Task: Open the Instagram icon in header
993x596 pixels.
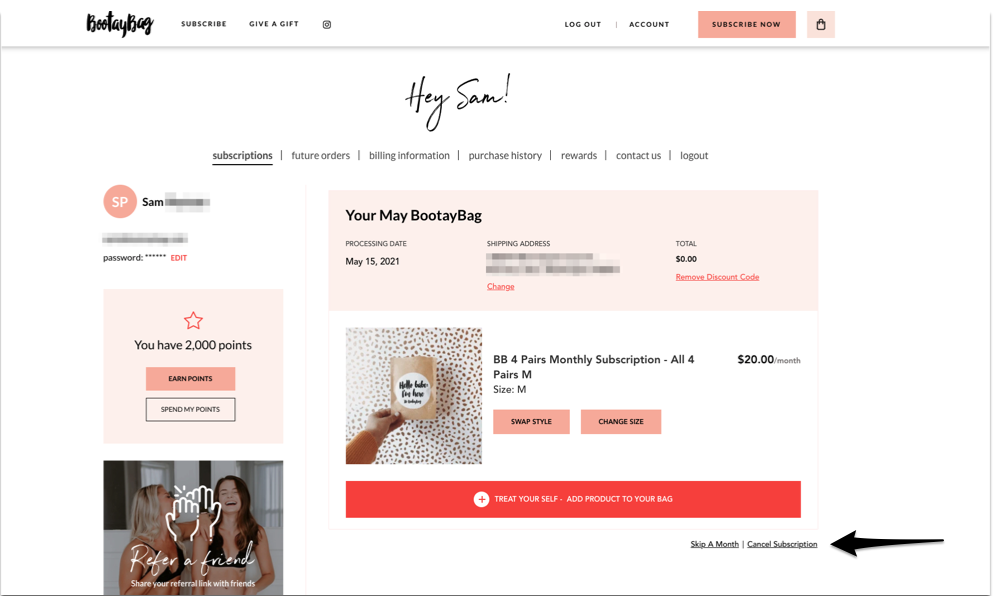Action: [x=327, y=25]
